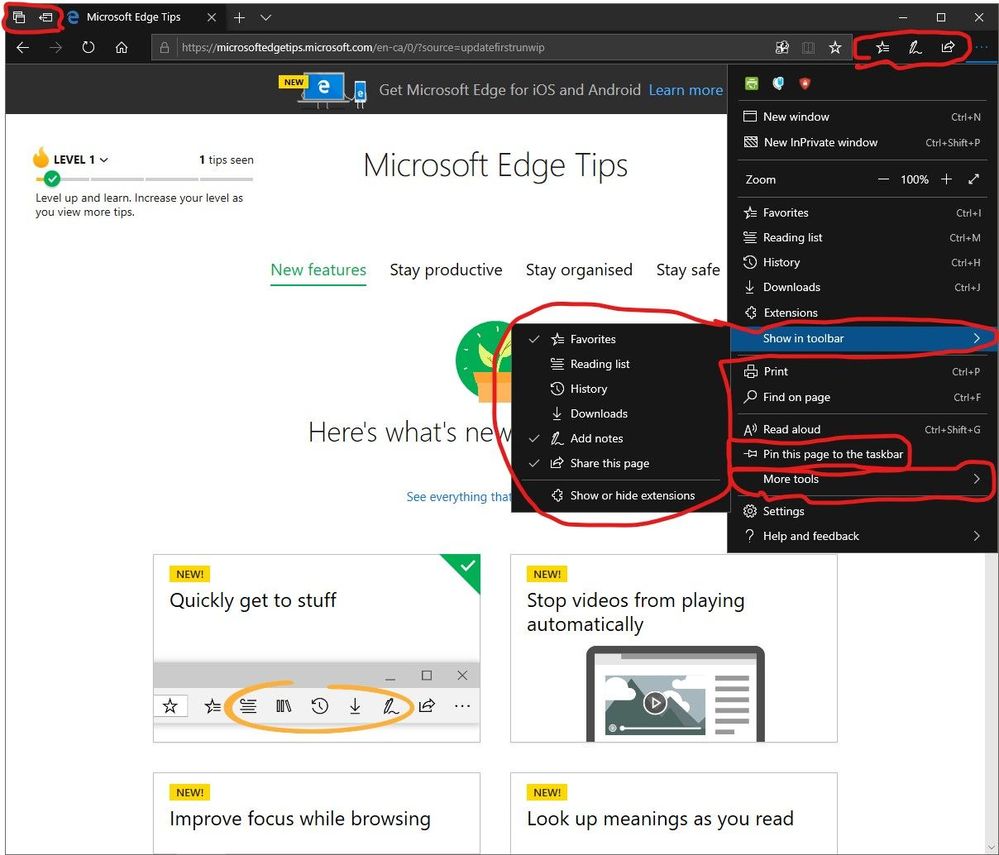Go back to previous page

click(x=23, y=47)
